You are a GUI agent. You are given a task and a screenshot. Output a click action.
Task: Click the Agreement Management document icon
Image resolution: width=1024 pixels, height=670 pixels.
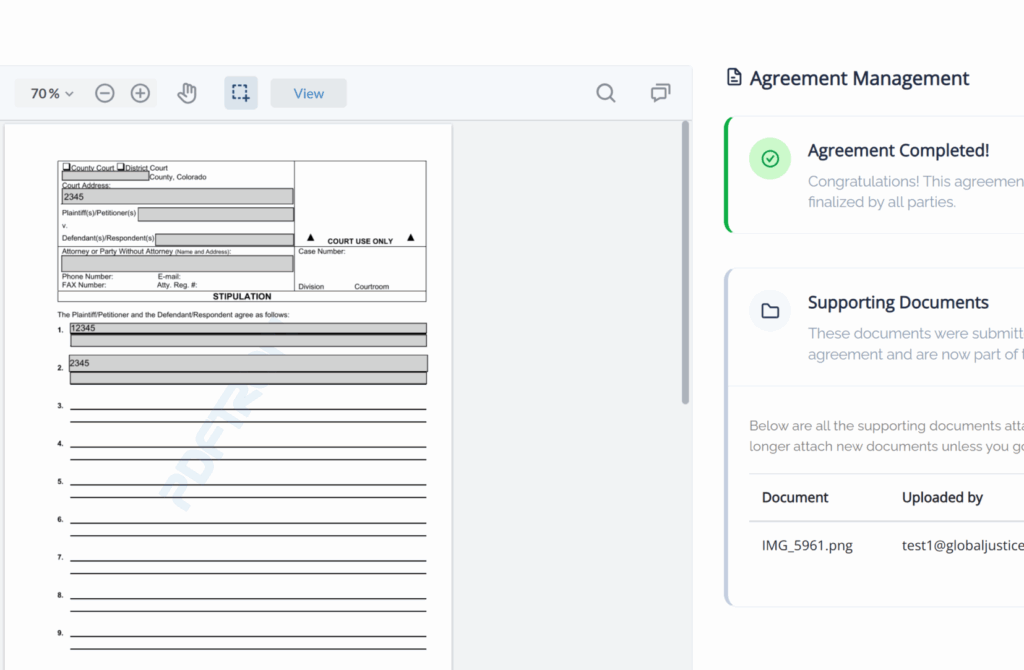click(x=734, y=78)
